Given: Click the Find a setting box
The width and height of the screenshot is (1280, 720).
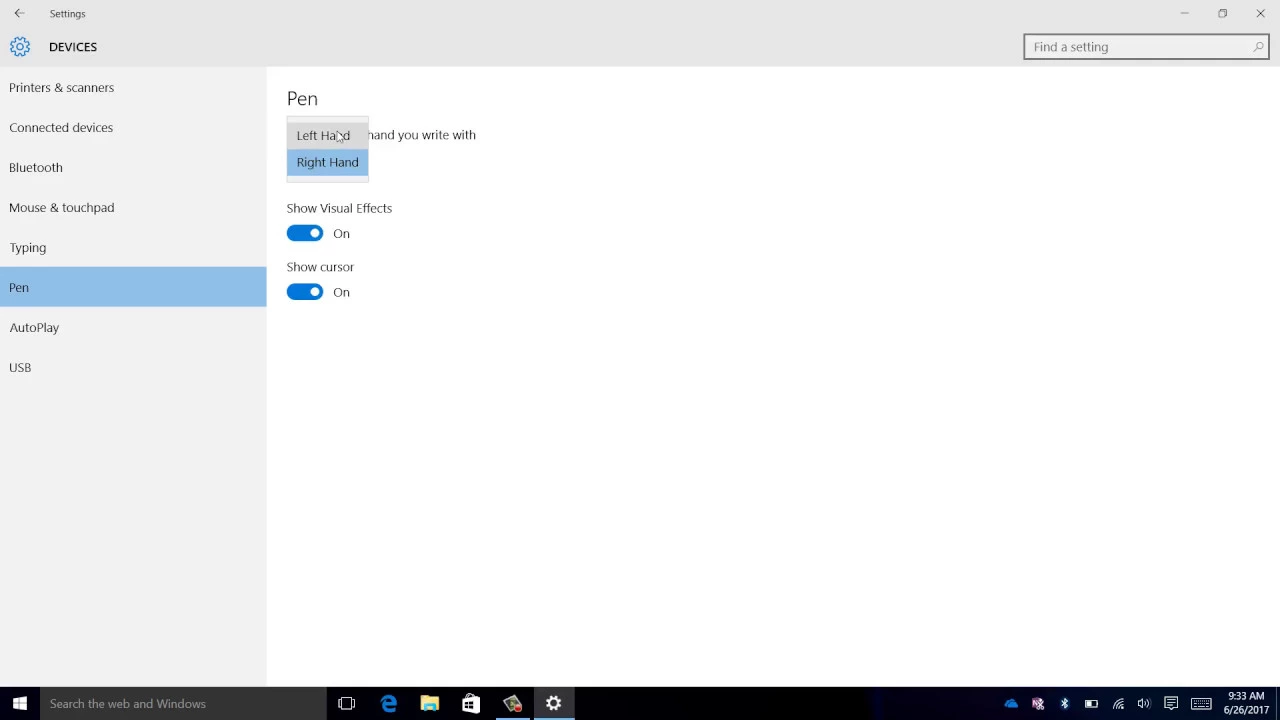Looking at the screenshot, I should pyautogui.click(x=1146, y=47).
